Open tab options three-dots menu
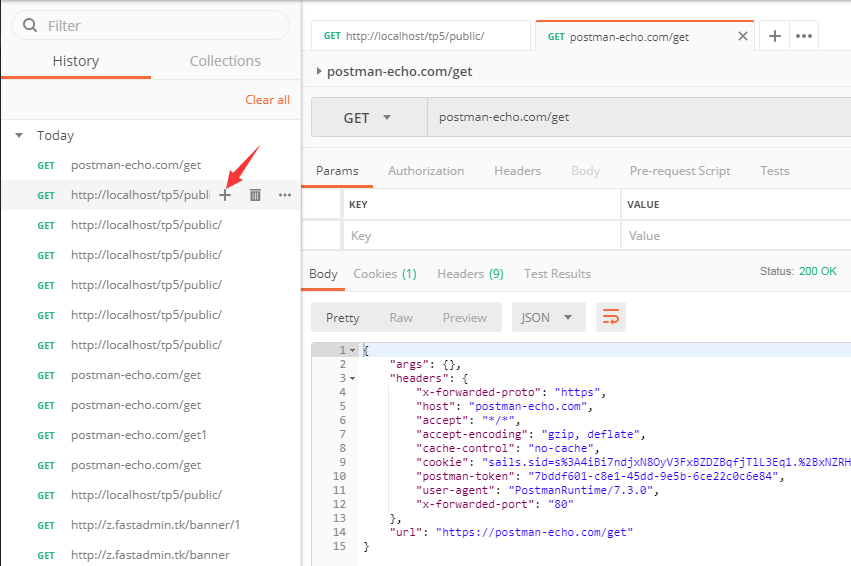Screen dimensions: 851x566 pos(804,36)
